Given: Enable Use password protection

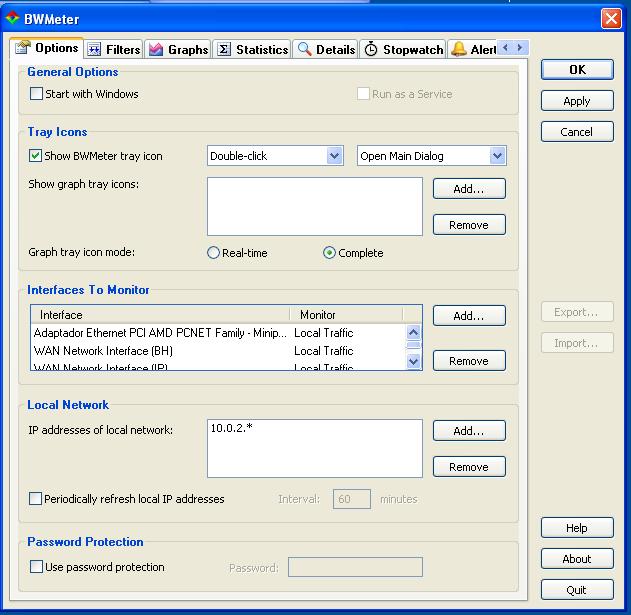Looking at the screenshot, I should 36,567.
